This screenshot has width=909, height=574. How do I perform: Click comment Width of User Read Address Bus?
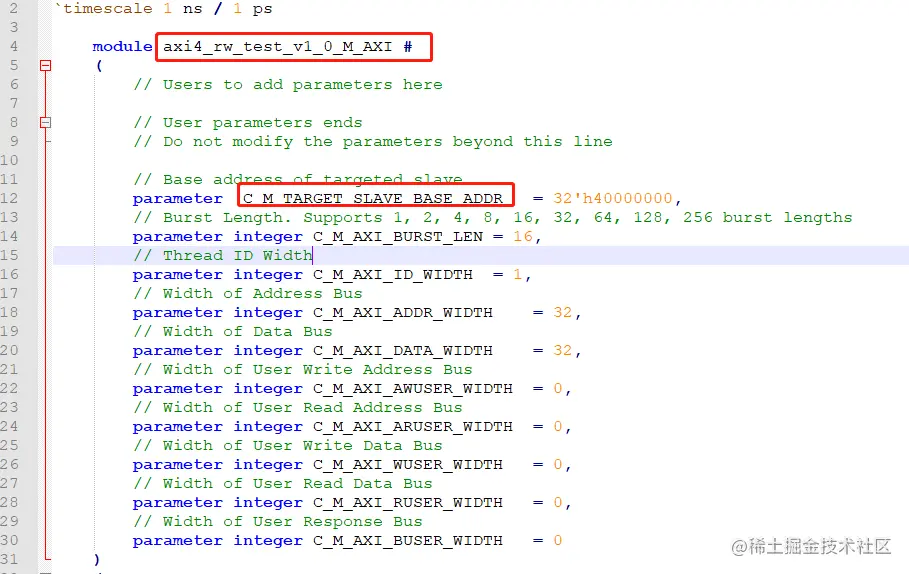(x=297, y=408)
